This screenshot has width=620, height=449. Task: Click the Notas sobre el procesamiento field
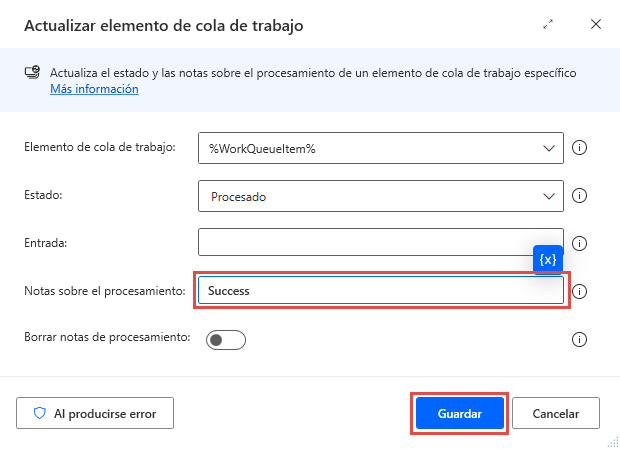380,291
